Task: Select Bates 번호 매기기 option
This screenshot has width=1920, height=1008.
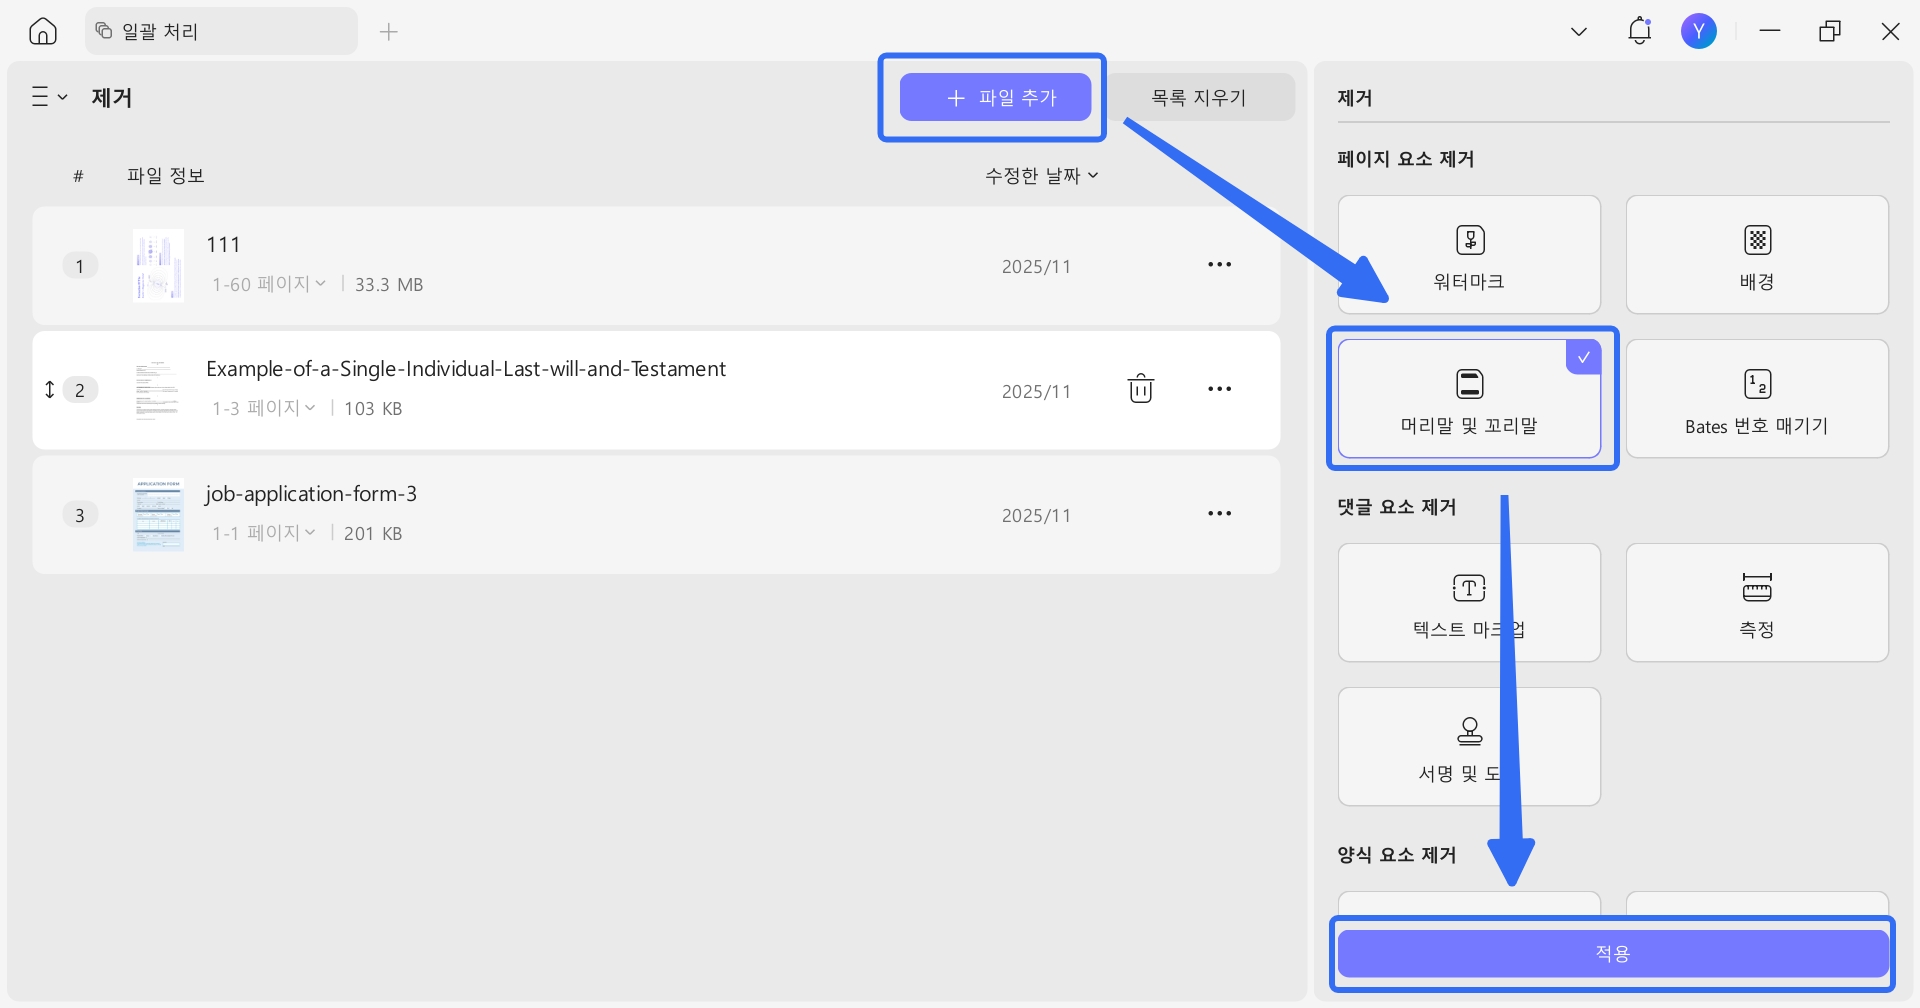Action: coord(1757,399)
